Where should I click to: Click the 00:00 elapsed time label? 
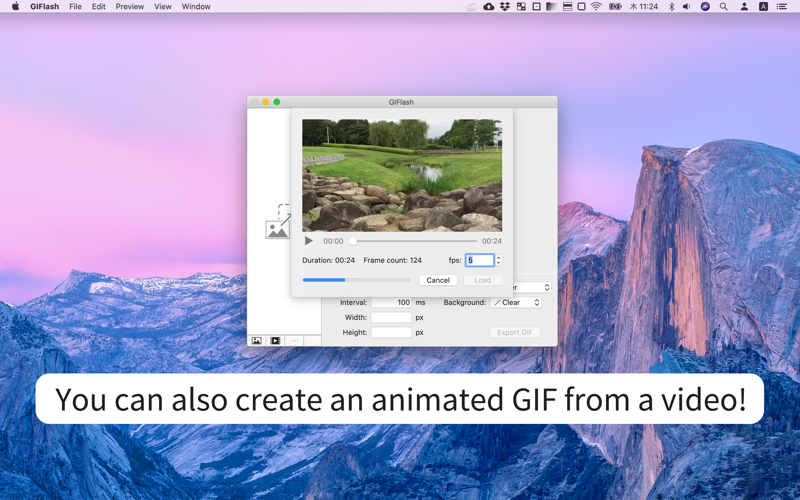(x=333, y=241)
